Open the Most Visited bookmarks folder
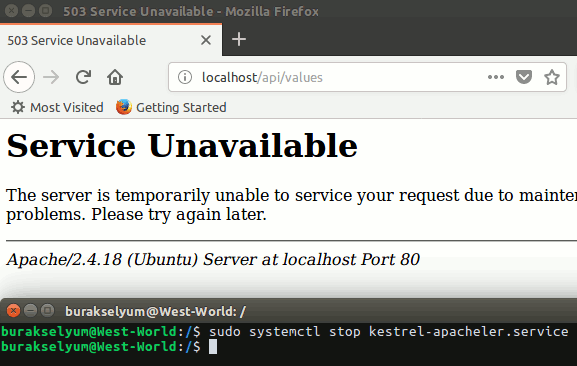The width and height of the screenshot is (577, 366). (57, 107)
